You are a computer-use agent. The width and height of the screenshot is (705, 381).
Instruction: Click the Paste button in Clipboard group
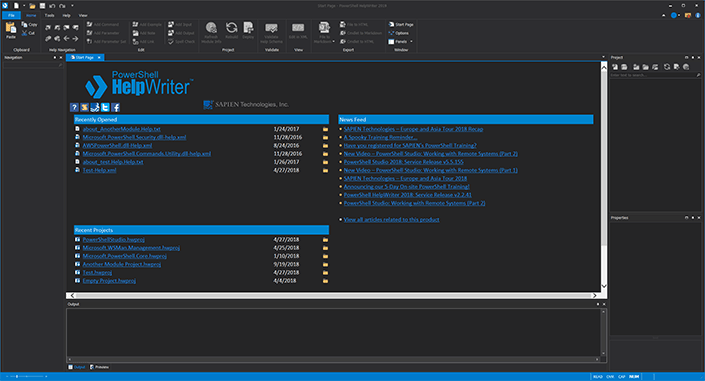(x=10, y=31)
